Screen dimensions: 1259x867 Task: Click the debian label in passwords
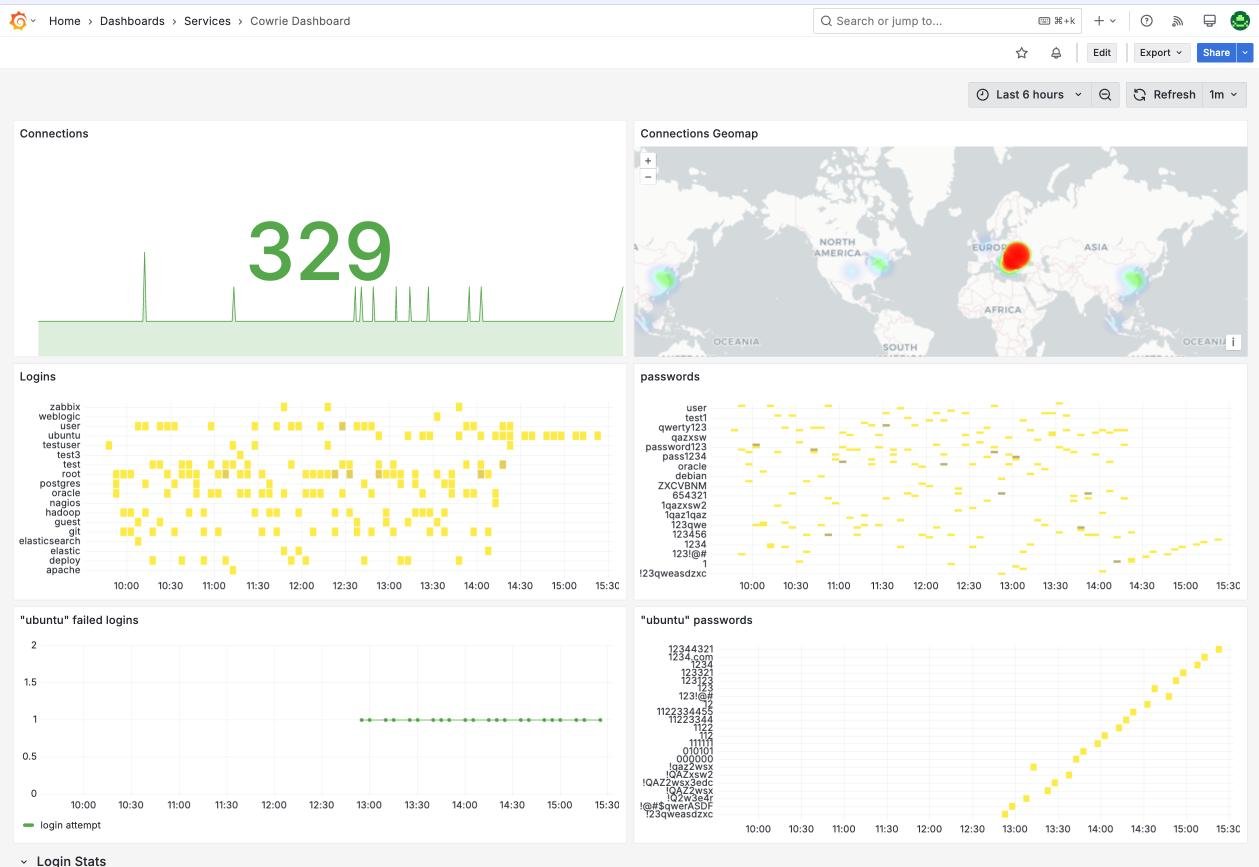691,476
